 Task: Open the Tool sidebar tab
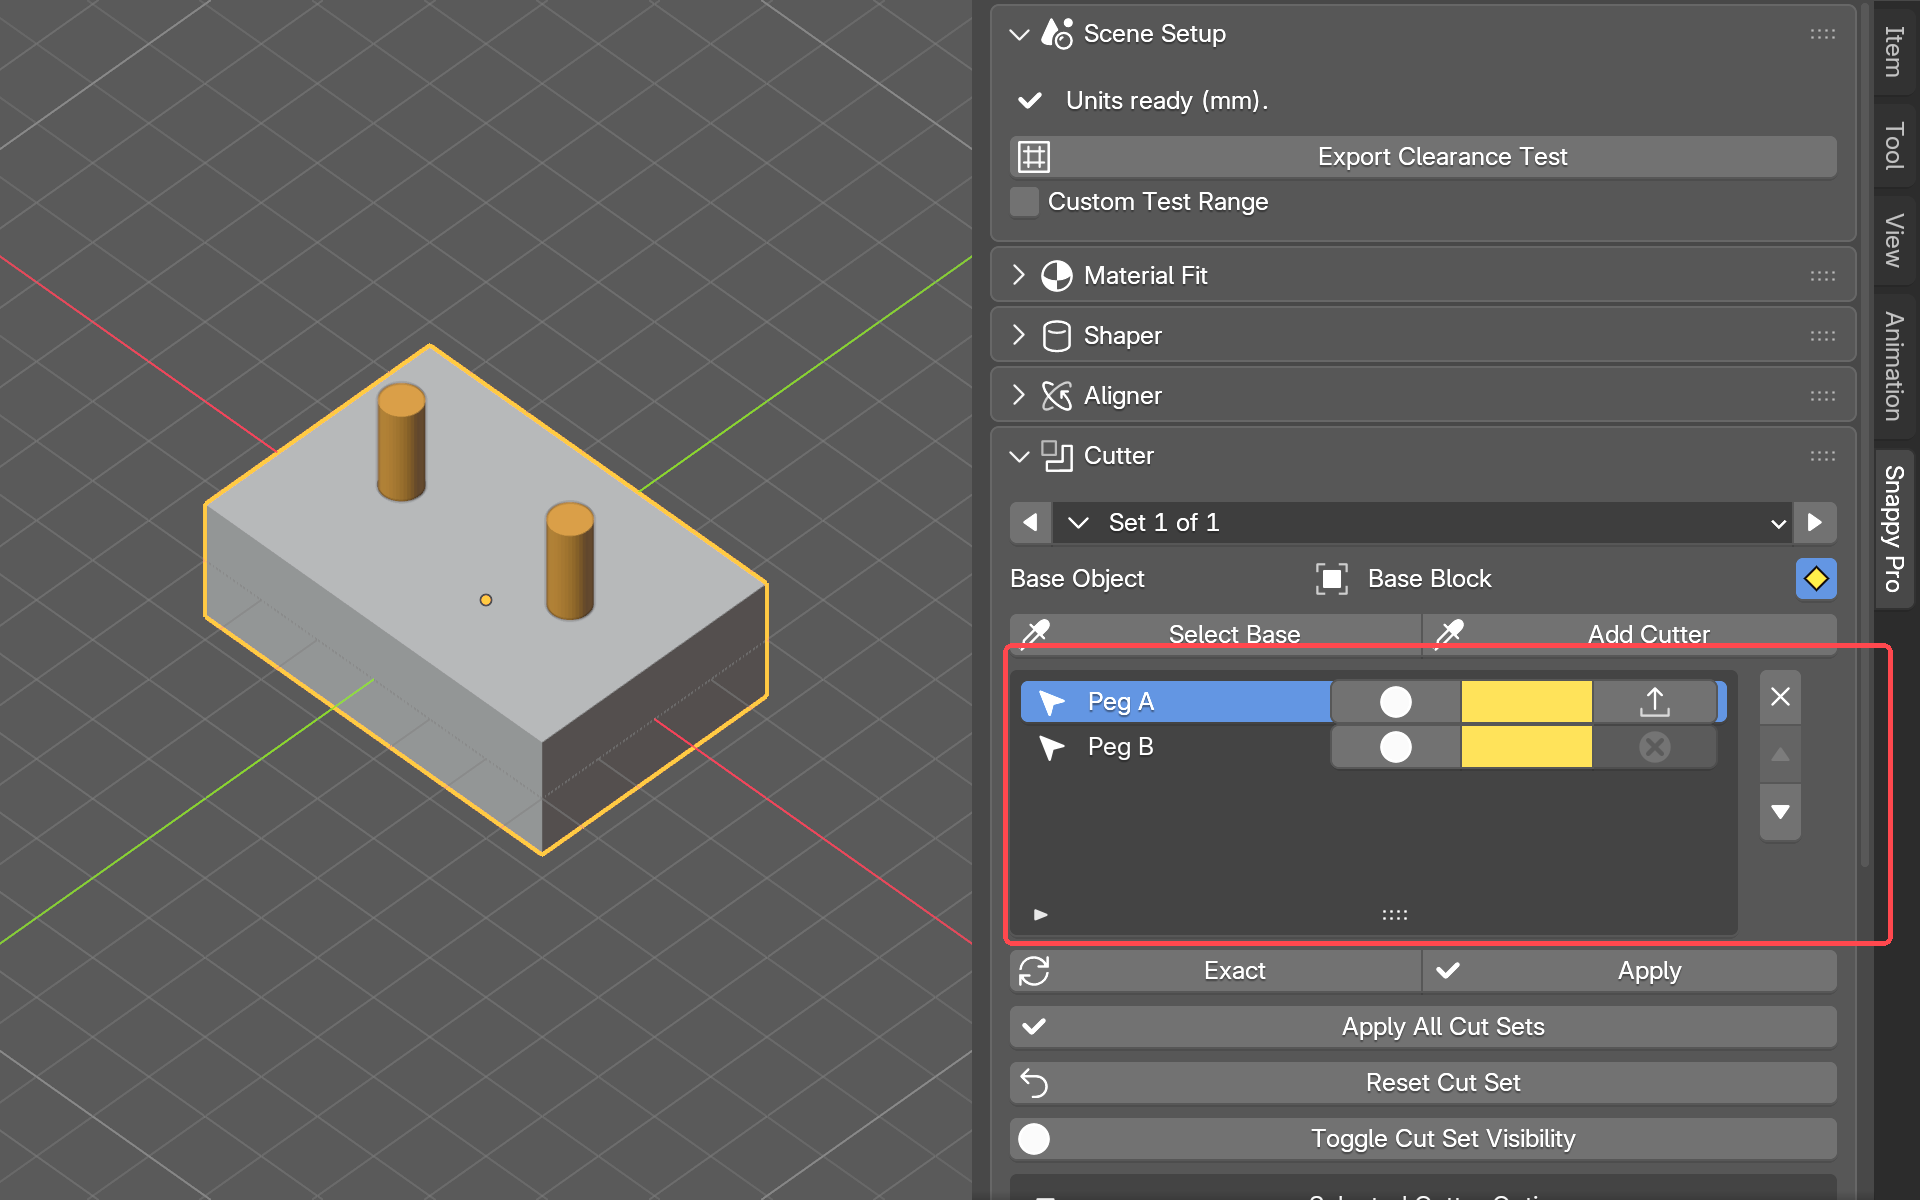[x=1894, y=146]
